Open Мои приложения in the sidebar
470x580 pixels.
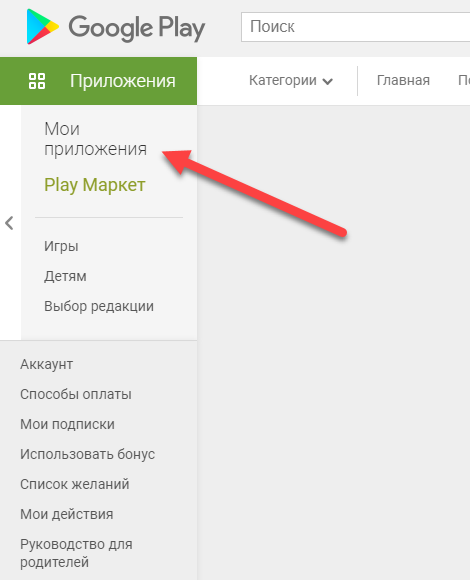pyautogui.click(x=95, y=139)
